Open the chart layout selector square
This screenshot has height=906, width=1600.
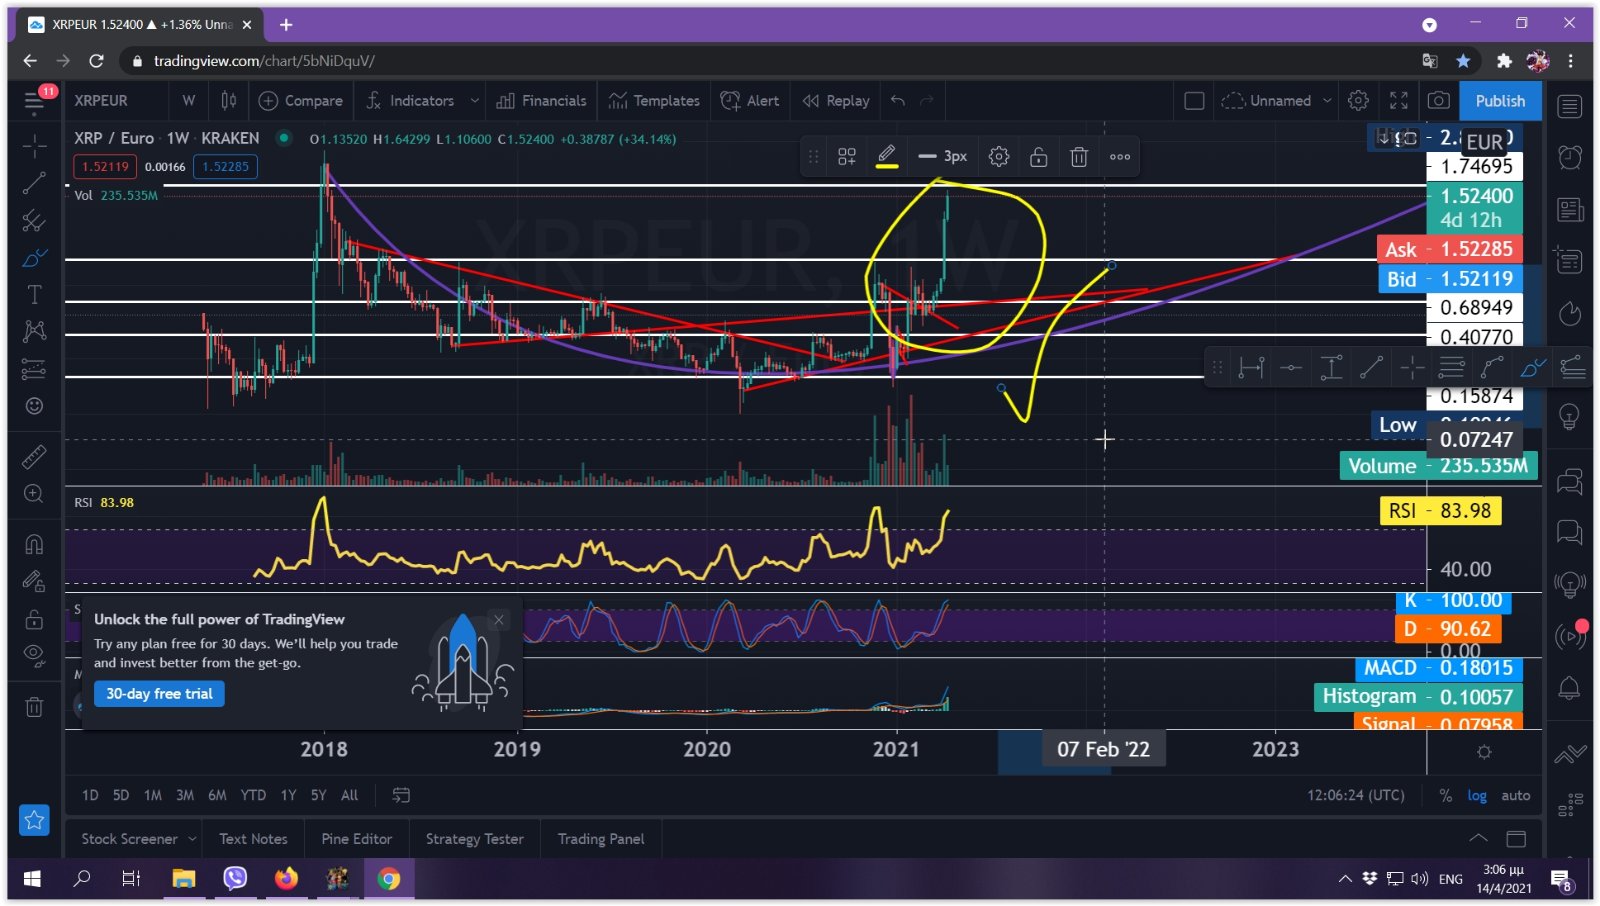tap(1194, 101)
